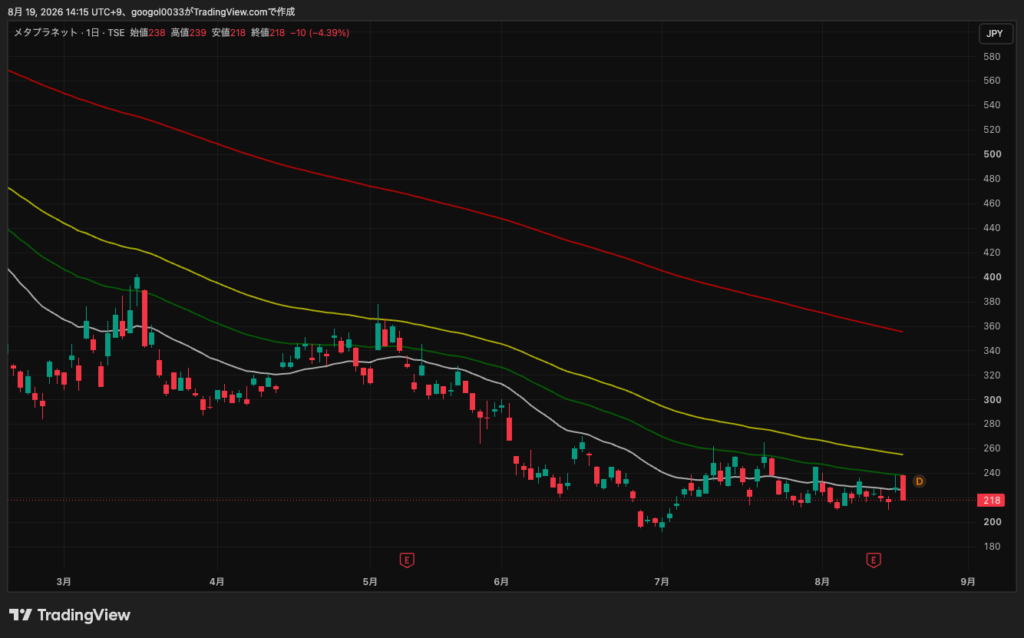Select the 200 price axis label
Viewport: 1024px width, 638px height.
pyautogui.click(x=991, y=522)
